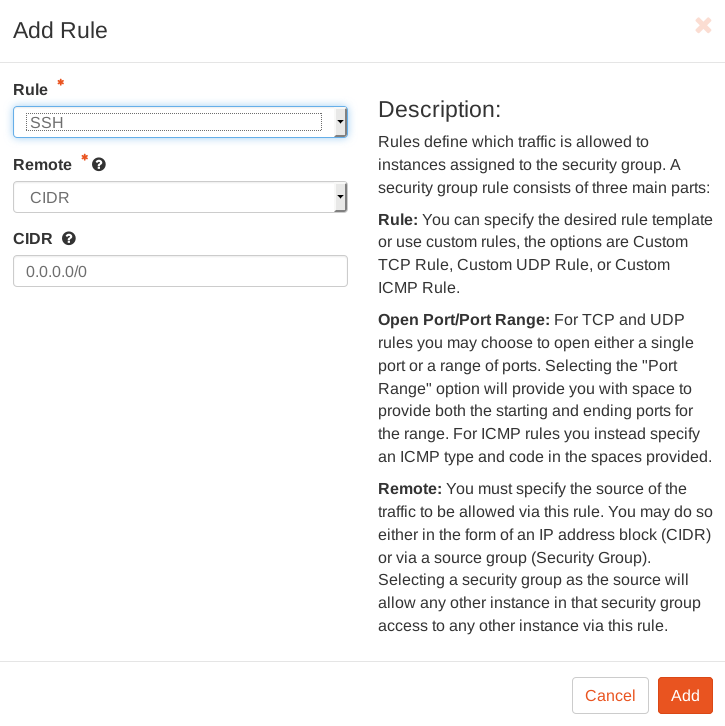The width and height of the screenshot is (725, 726).
Task: Click the Remote field help icon
Action: pos(99,165)
